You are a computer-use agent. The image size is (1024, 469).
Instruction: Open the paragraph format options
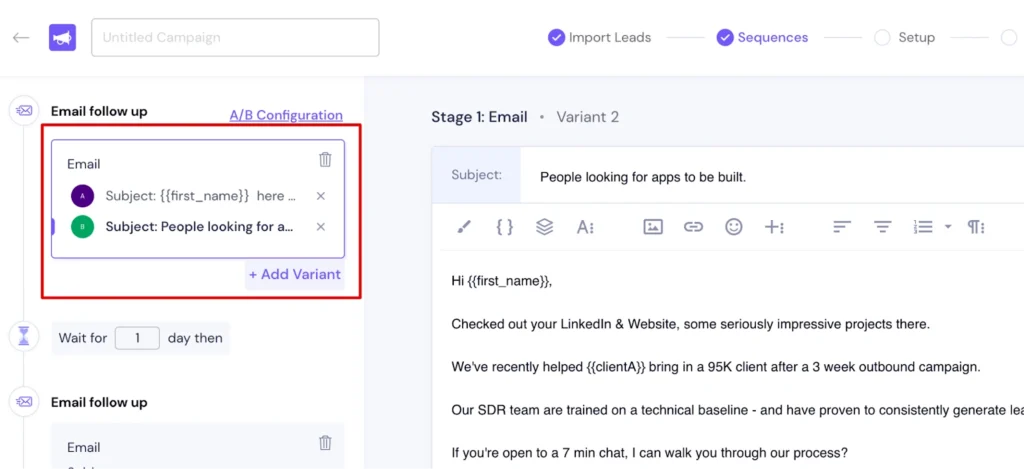[x=976, y=227]
